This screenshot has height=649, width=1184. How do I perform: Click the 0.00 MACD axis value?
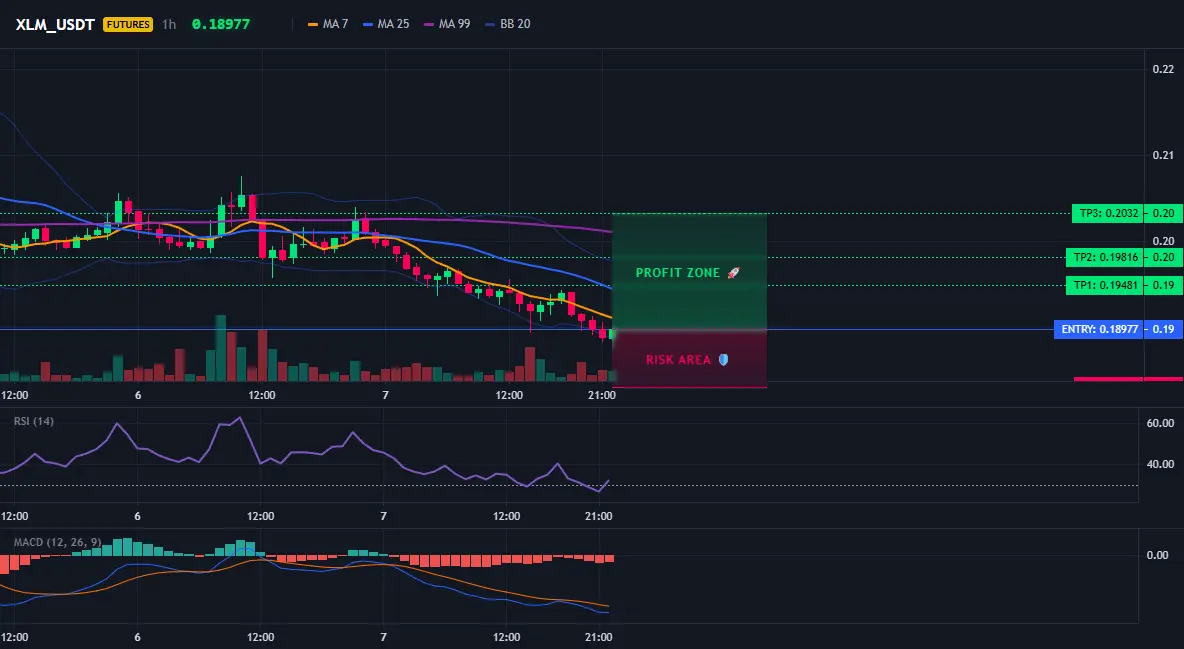pyautogui.click(x=1158, y=555)
